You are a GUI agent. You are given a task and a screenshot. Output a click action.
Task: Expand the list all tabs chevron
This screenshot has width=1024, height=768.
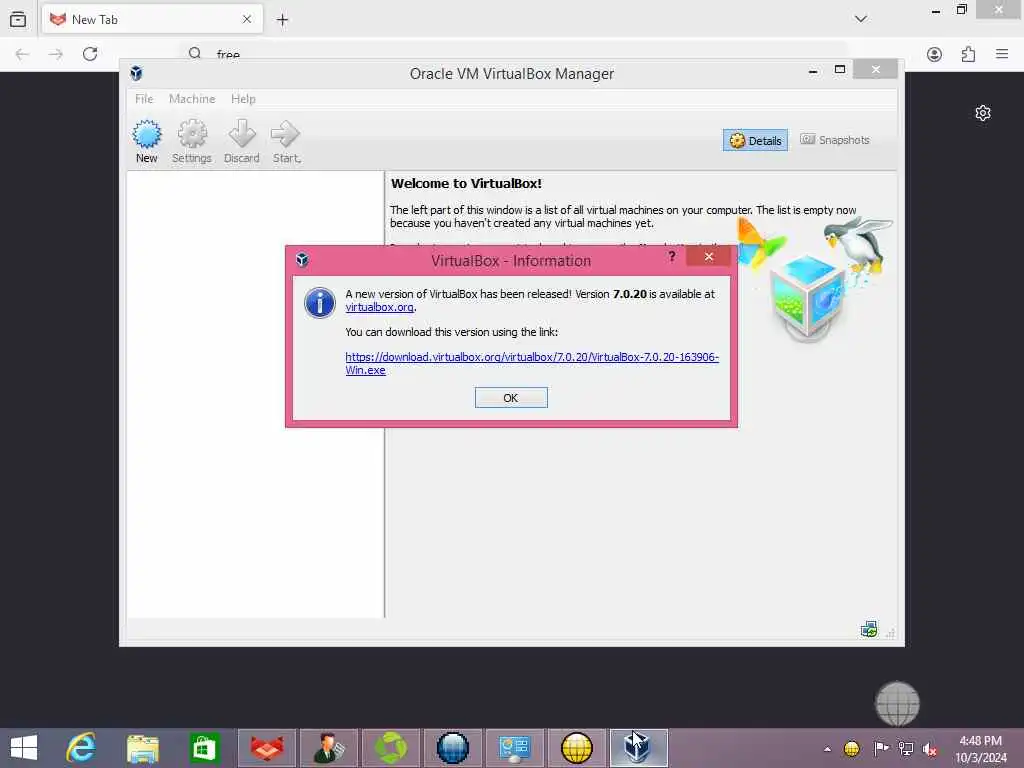[x=861, y=20]
